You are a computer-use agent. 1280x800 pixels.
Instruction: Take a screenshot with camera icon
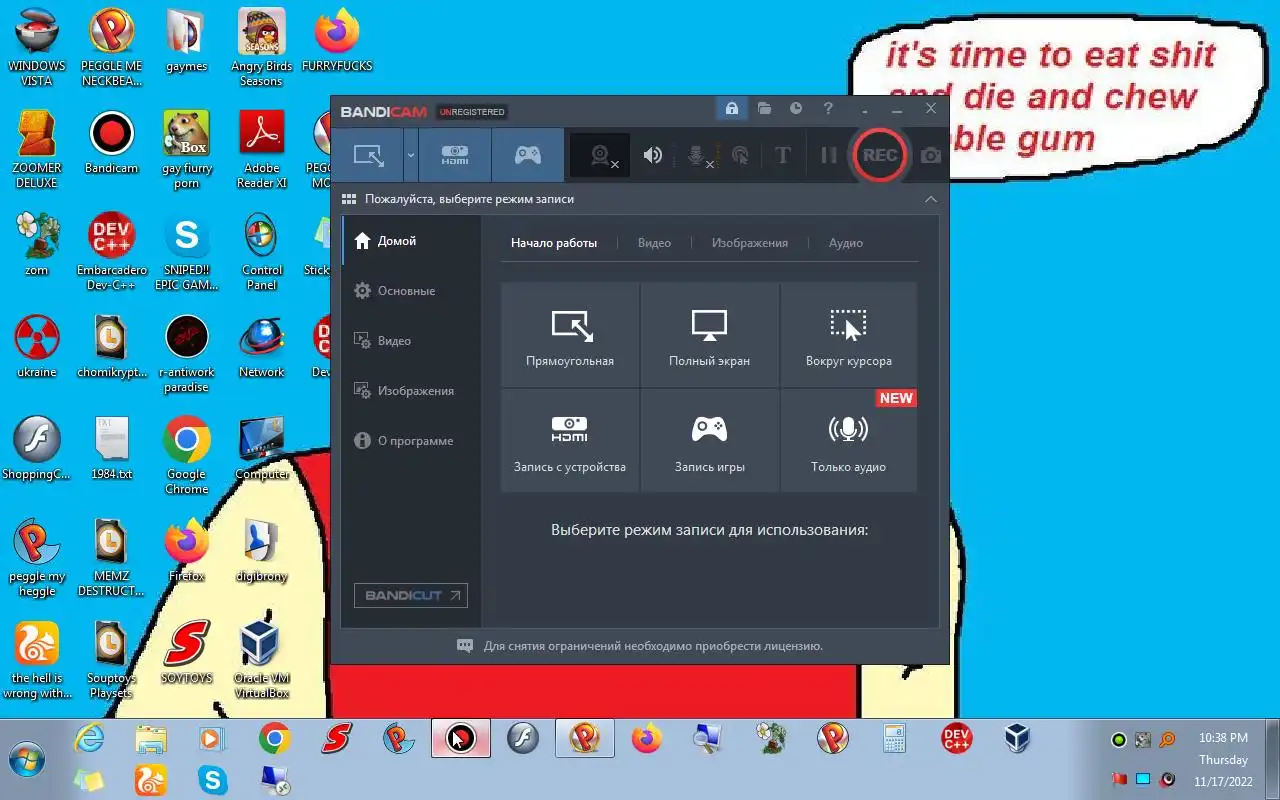click(x=931, y=155)
